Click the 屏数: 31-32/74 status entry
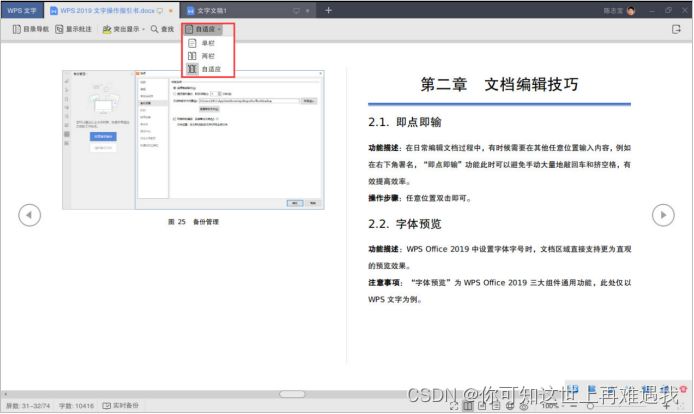Image resolution: width=694 pixels, height=414 pixels. [28, 406]
